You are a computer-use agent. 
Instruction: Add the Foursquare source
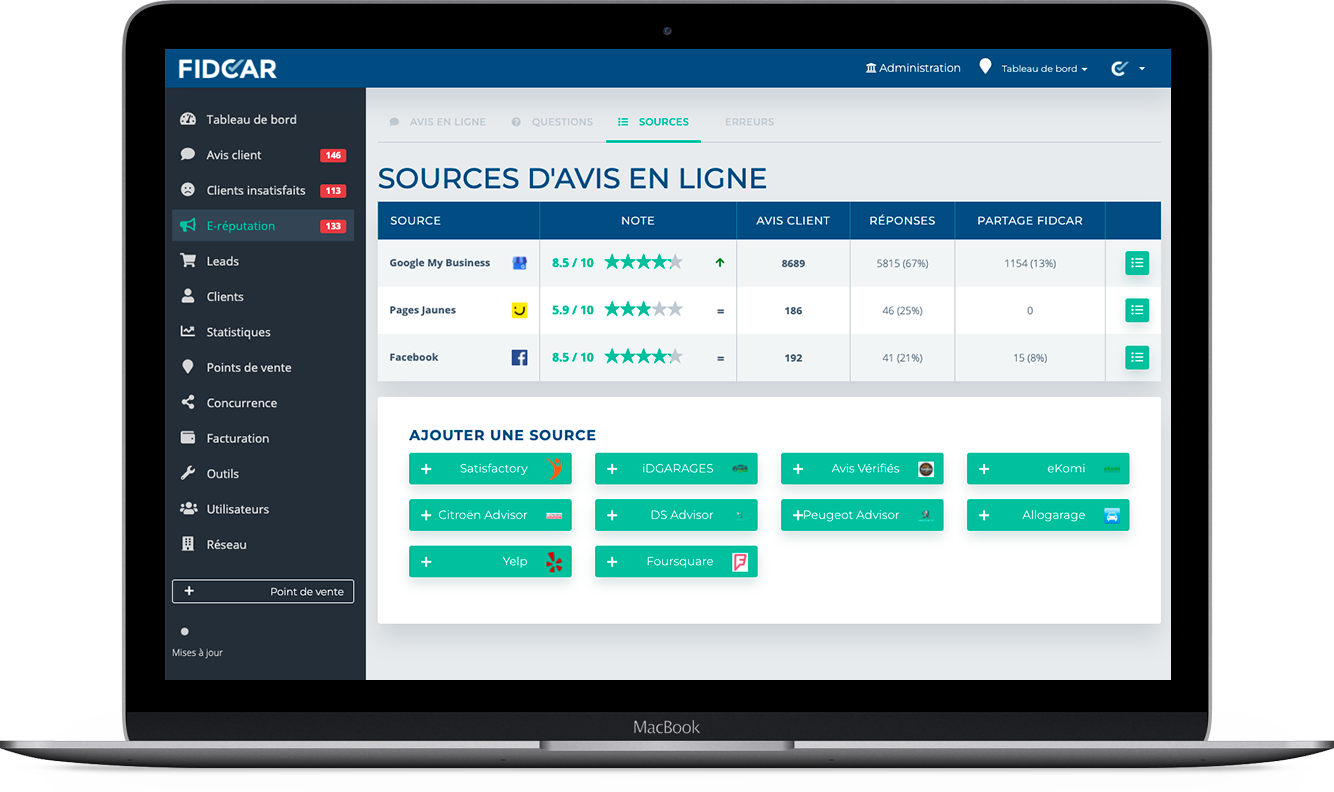pyautogui.click(x=676, y=561)
